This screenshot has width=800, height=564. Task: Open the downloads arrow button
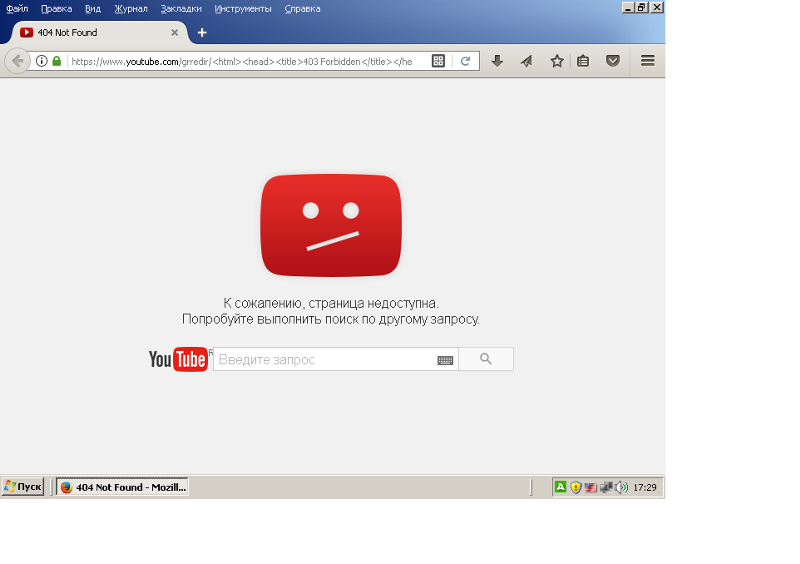point(497,61)
